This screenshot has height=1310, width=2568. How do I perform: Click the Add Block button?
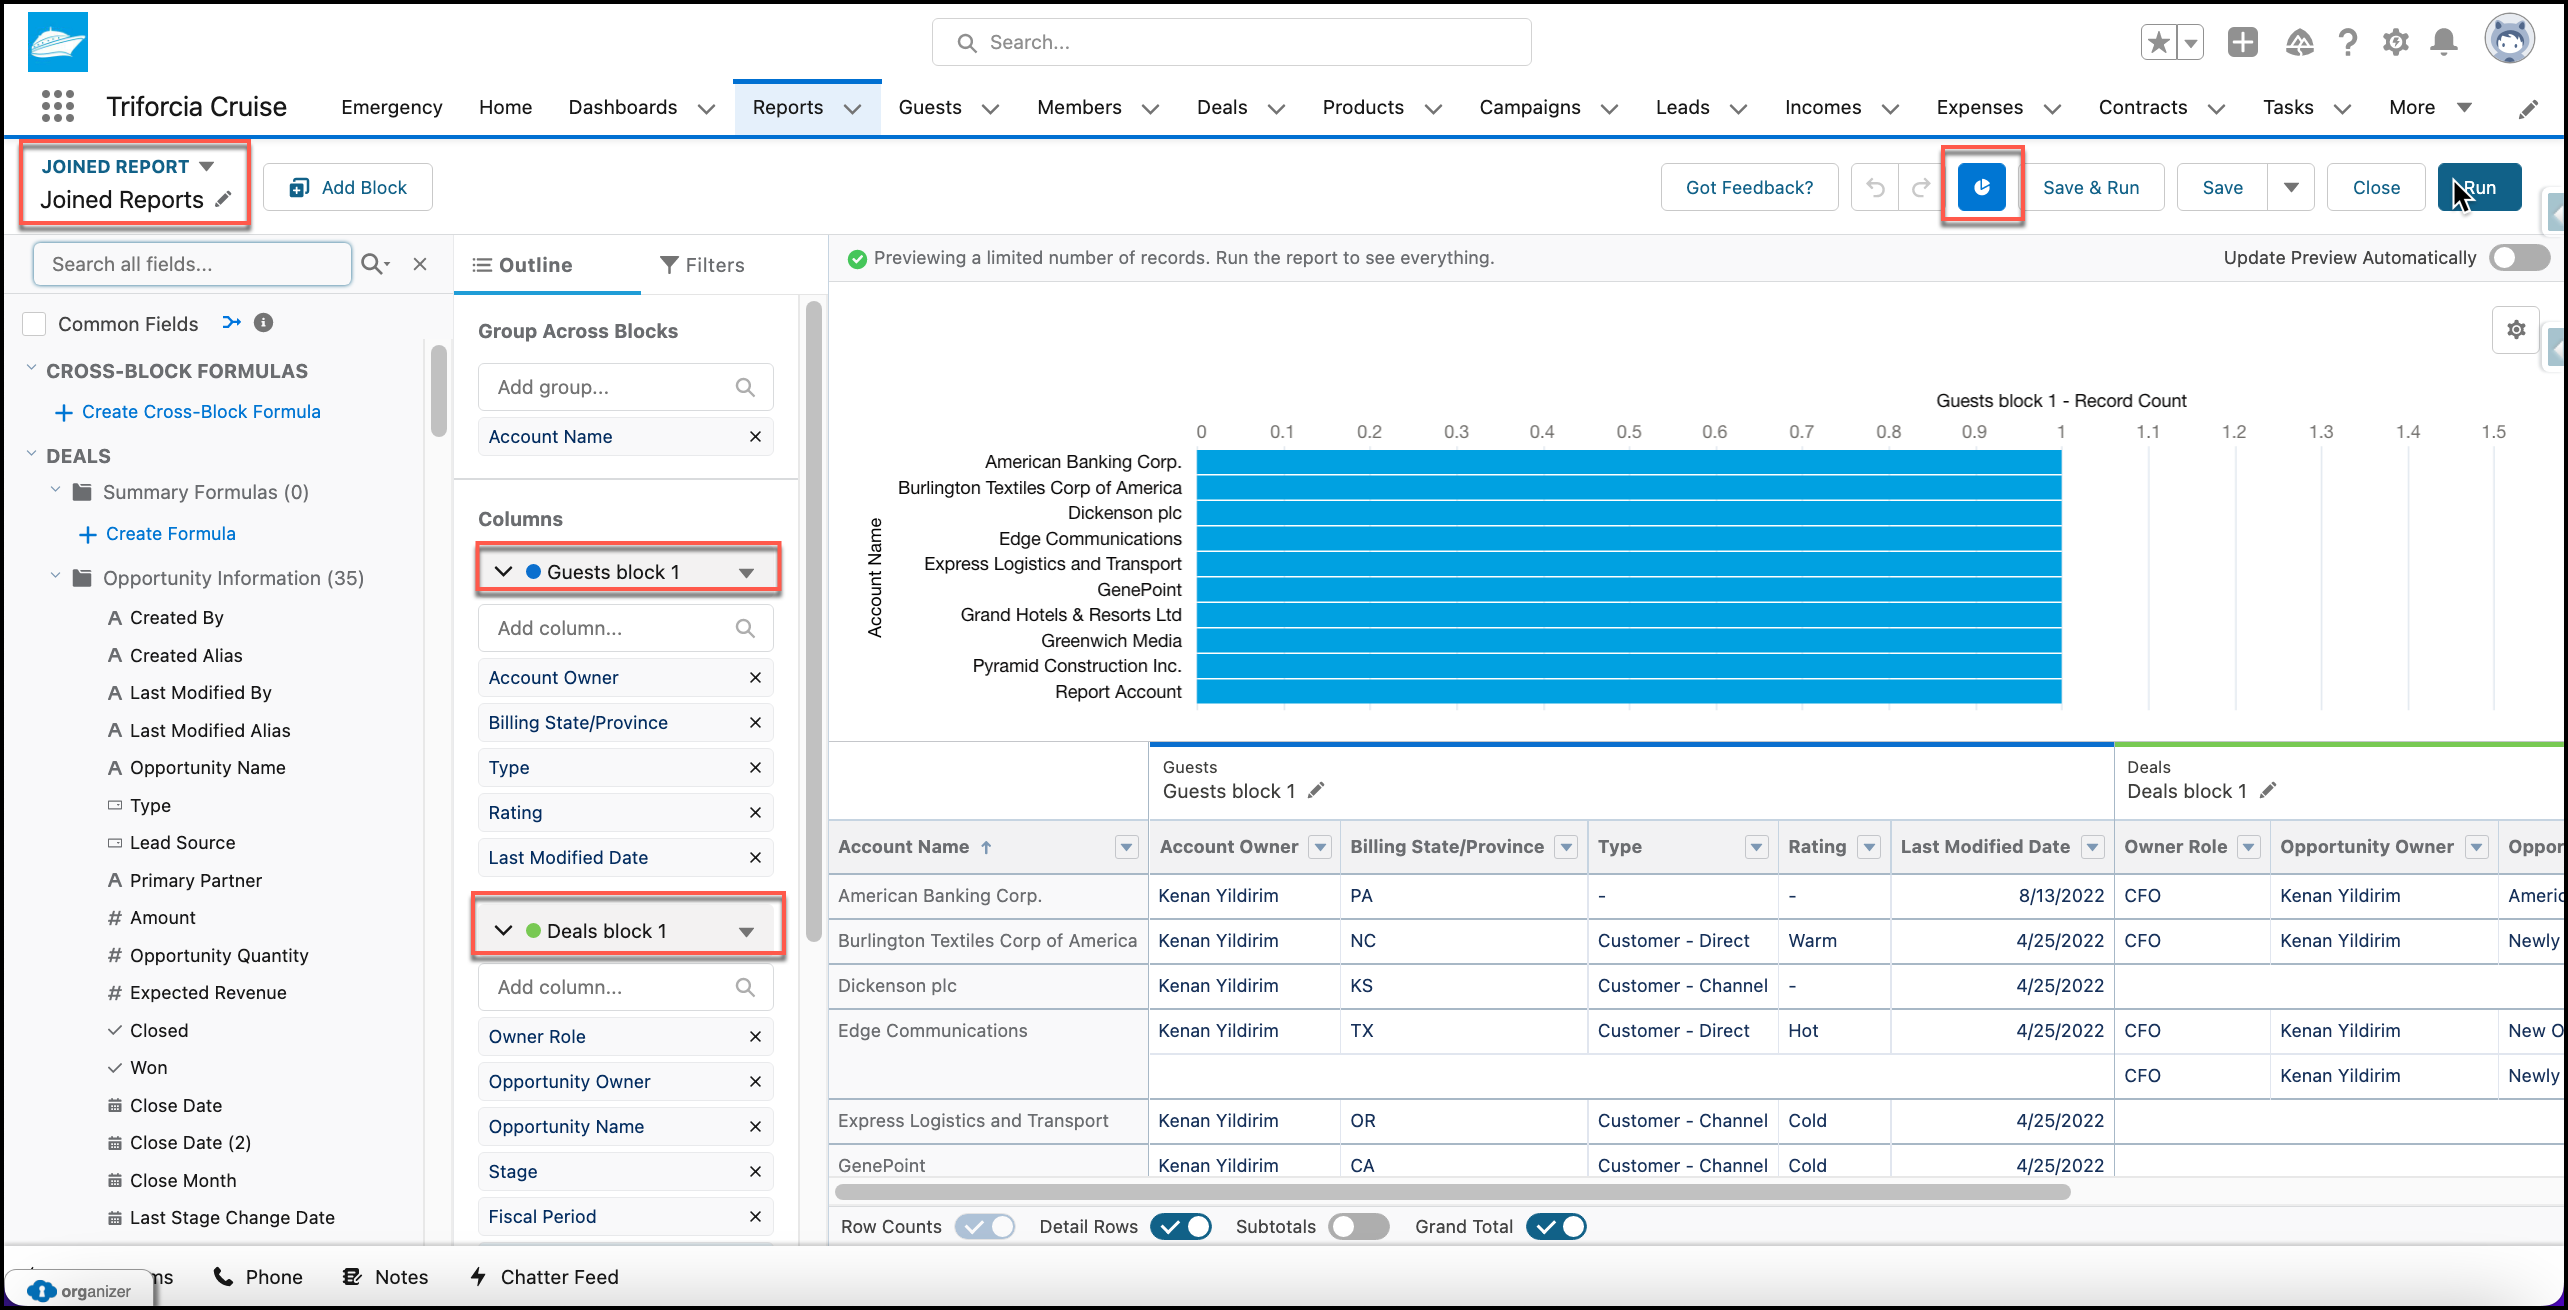pyautogui.click(x=348, y=187)
